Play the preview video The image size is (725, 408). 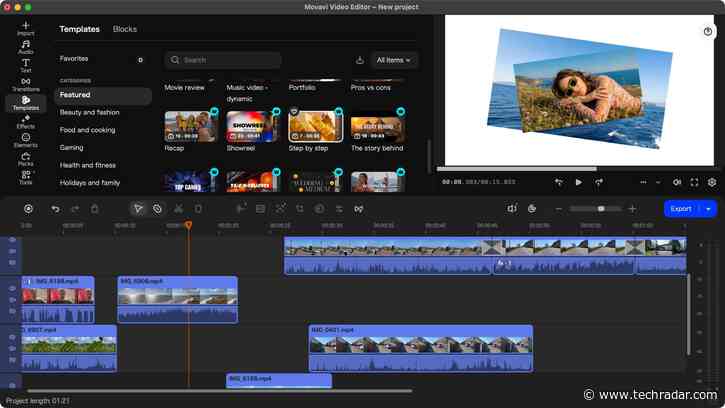click(x=578, y=182)
